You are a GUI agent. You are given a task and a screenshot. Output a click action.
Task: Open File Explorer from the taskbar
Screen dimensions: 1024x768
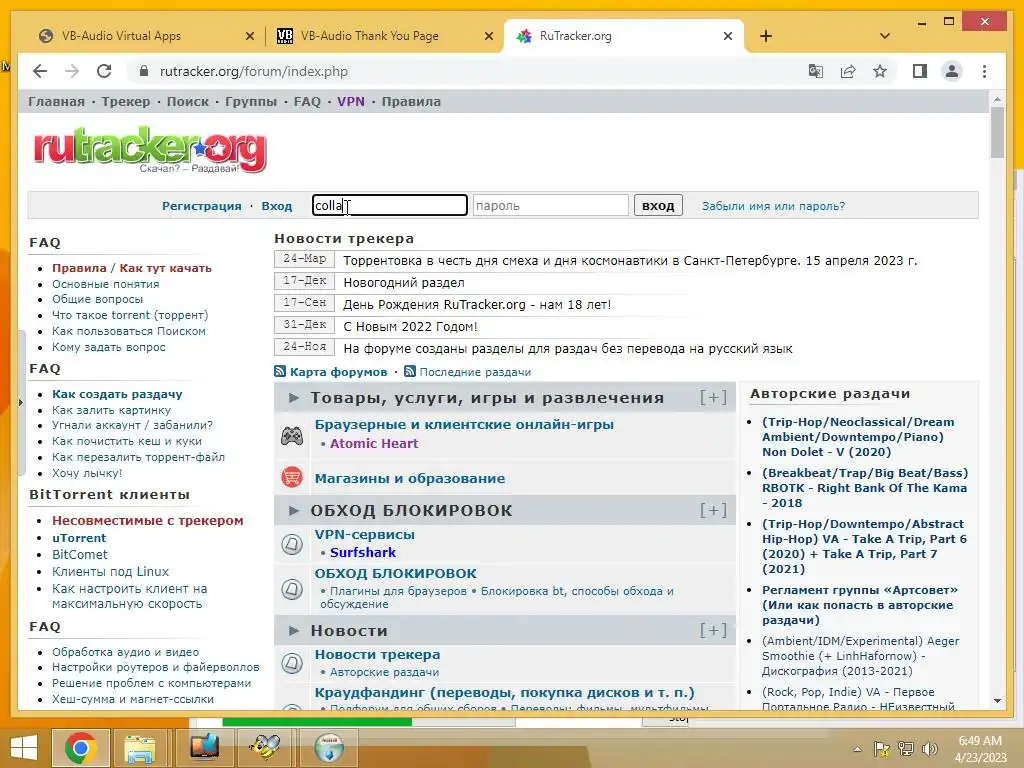tap(140, 748)
